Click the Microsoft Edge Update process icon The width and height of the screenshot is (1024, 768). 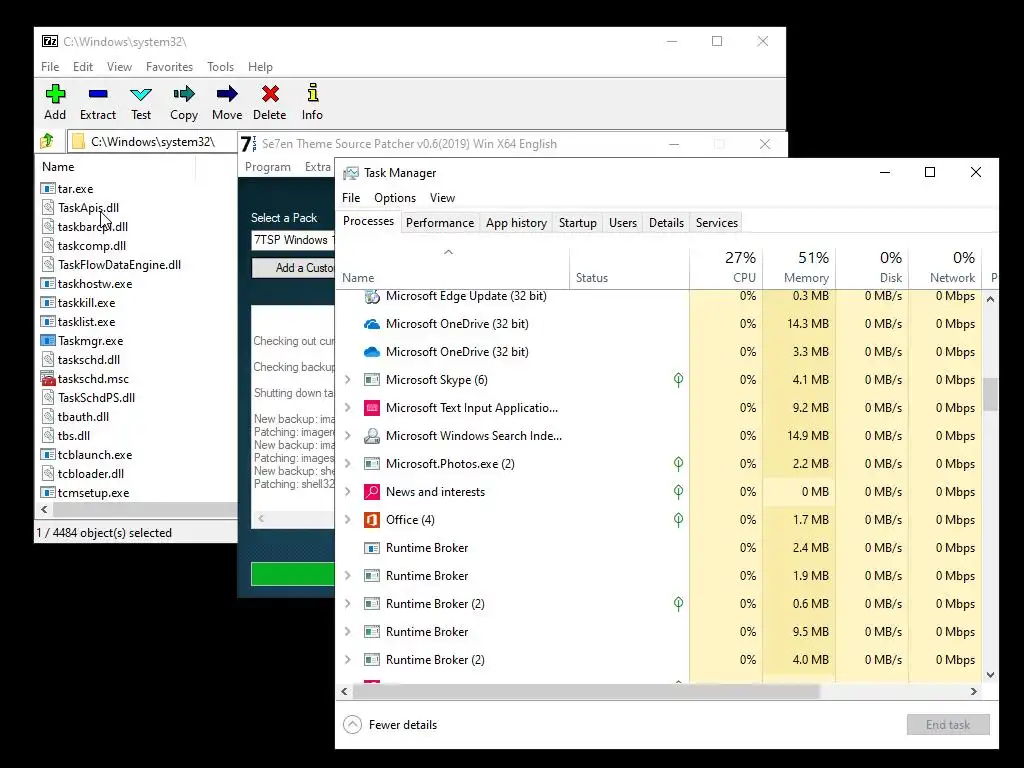372,296
